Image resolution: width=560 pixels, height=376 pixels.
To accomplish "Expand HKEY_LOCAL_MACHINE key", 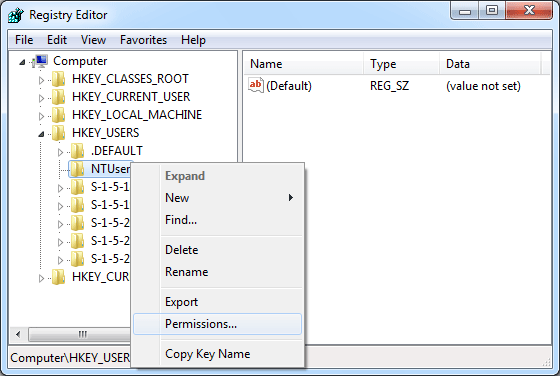I will point(41,116).
